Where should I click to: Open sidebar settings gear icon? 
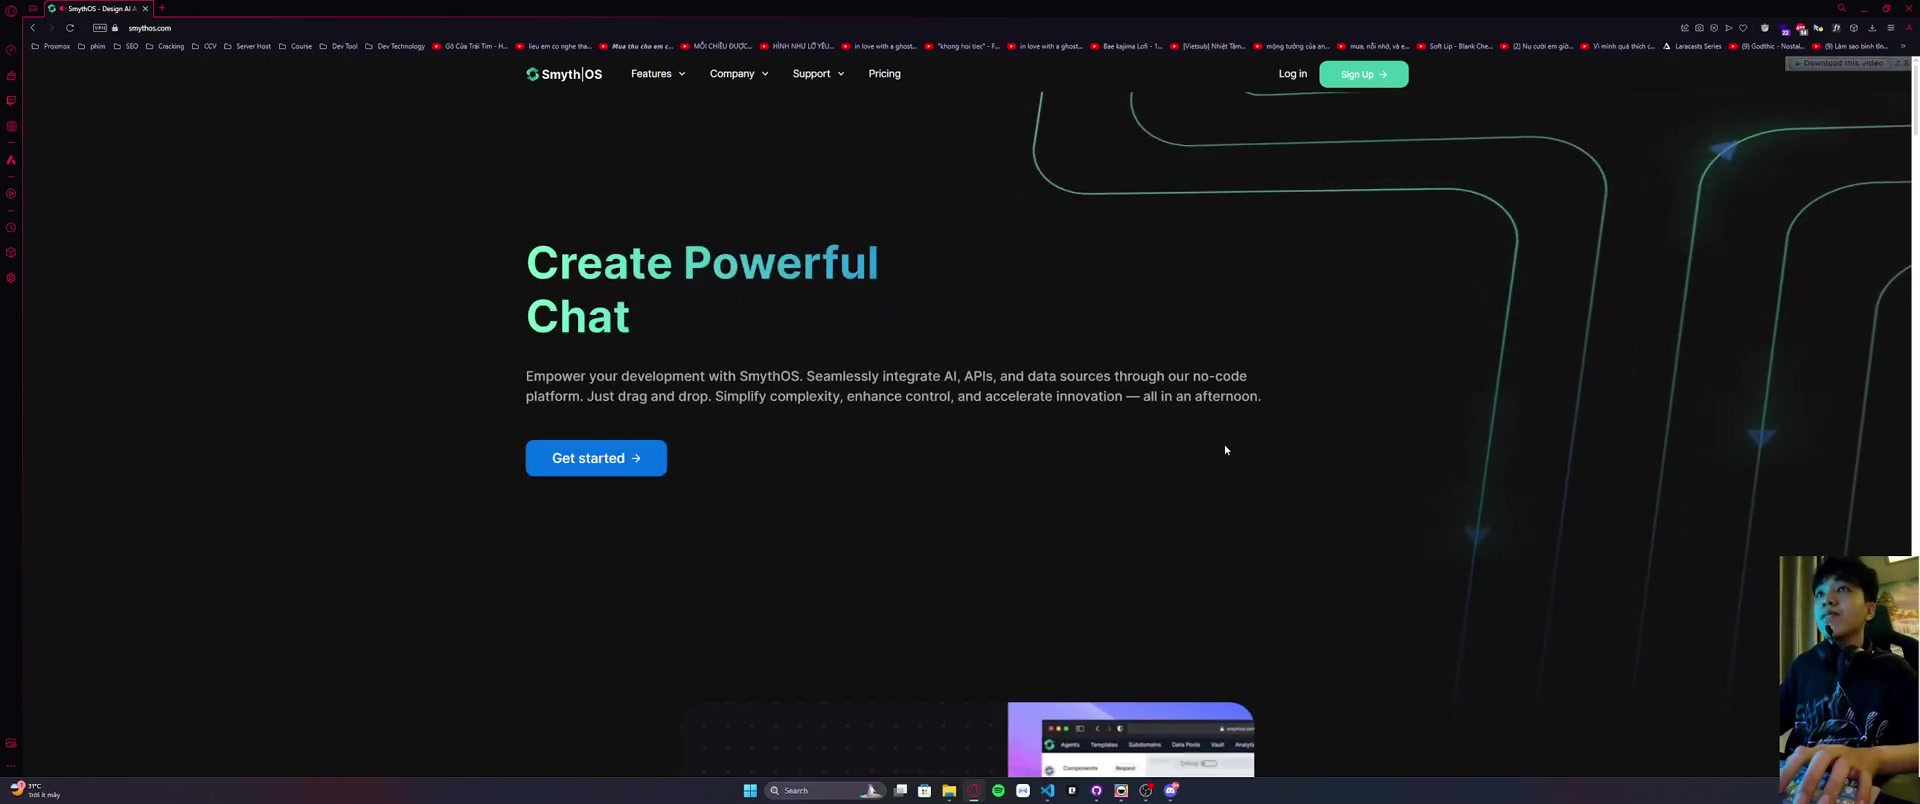[11, 278]
